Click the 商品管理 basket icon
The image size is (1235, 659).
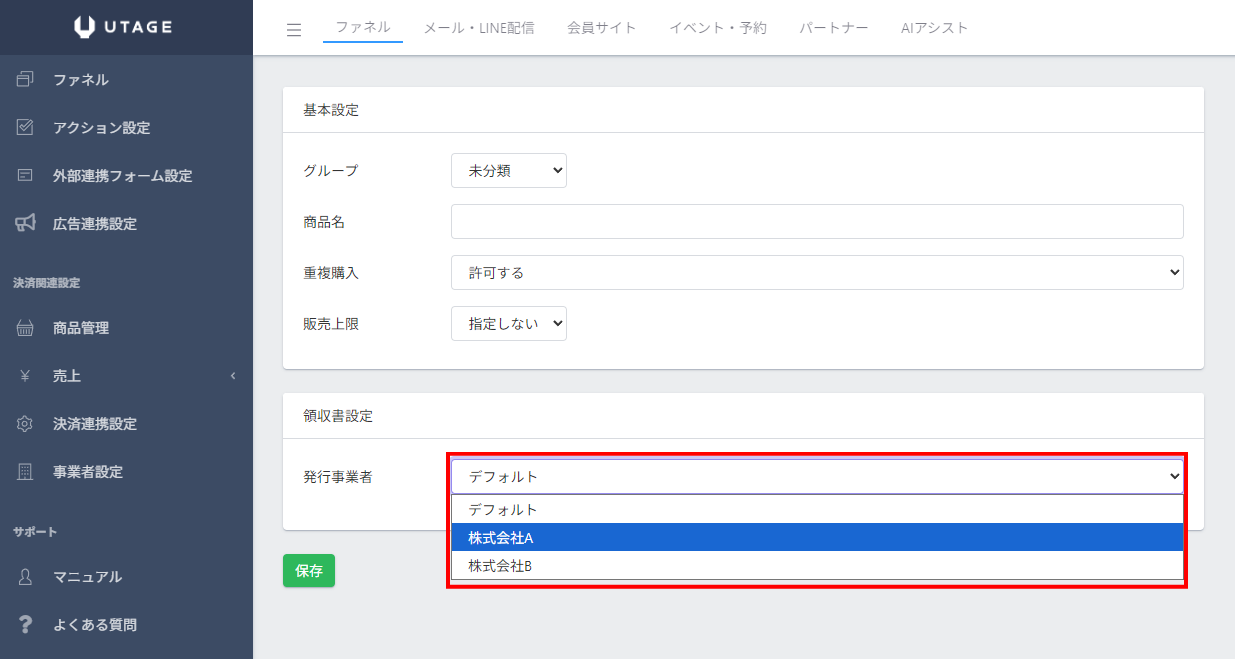(x=26, y=328)
